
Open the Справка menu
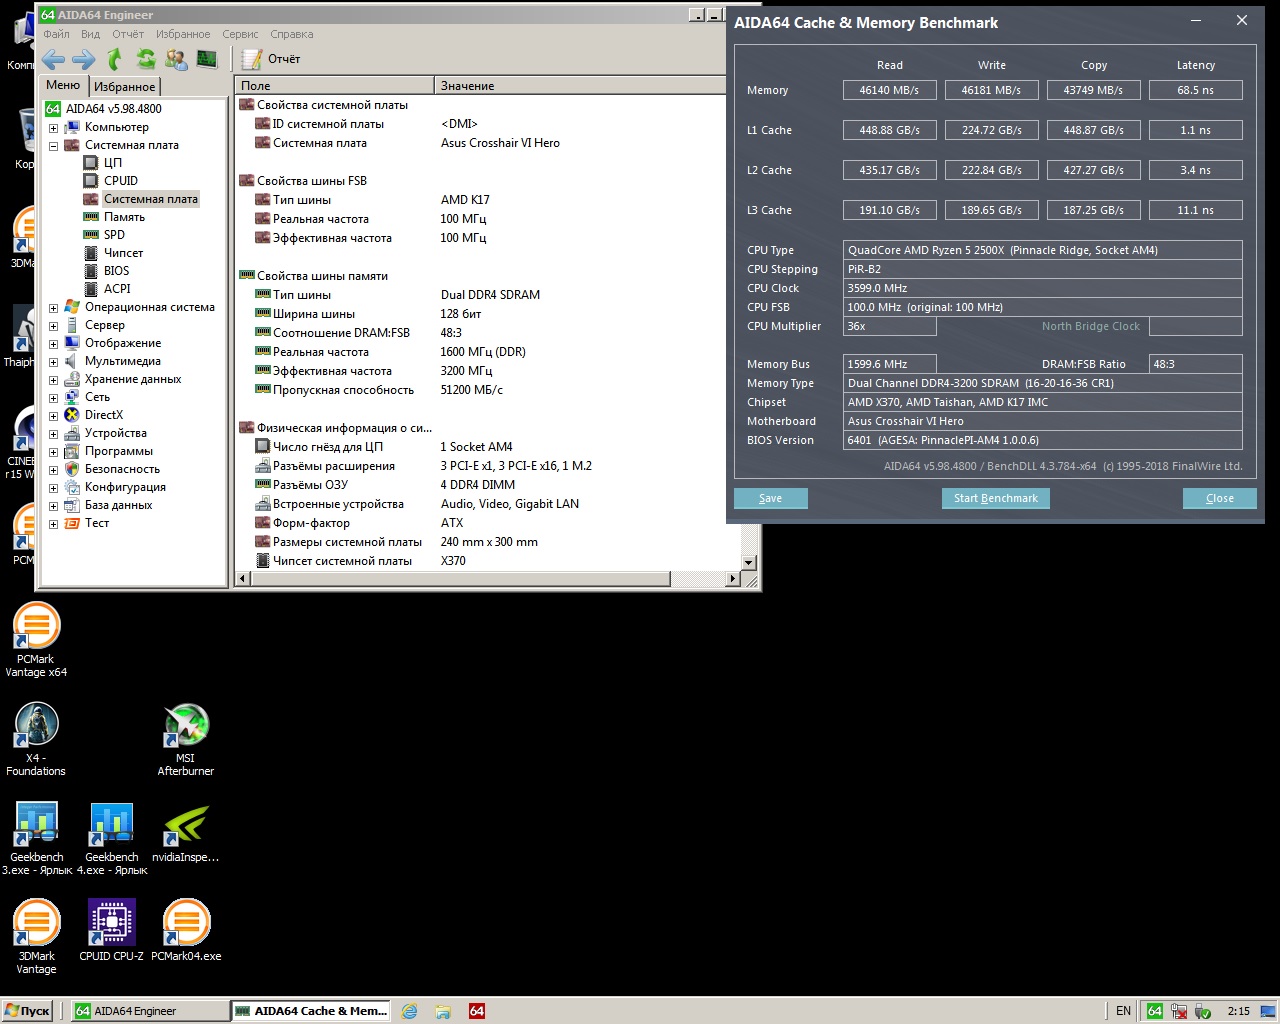(x=292, y=34)
